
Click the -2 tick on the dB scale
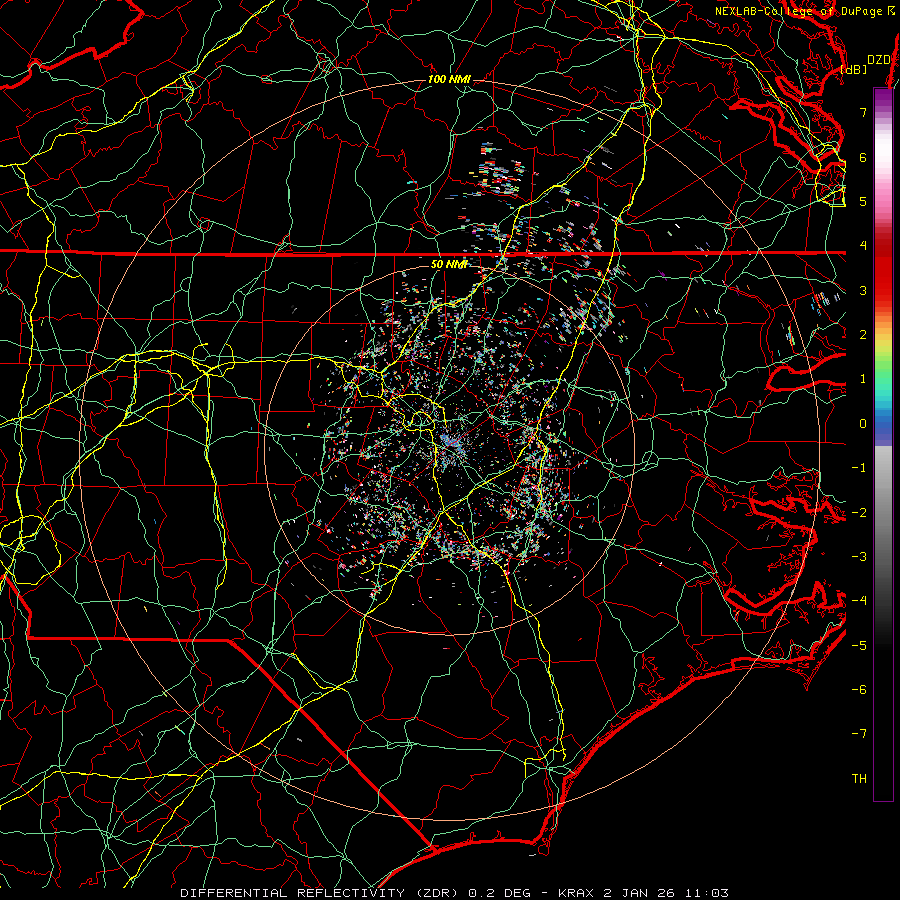pos(859,512)
